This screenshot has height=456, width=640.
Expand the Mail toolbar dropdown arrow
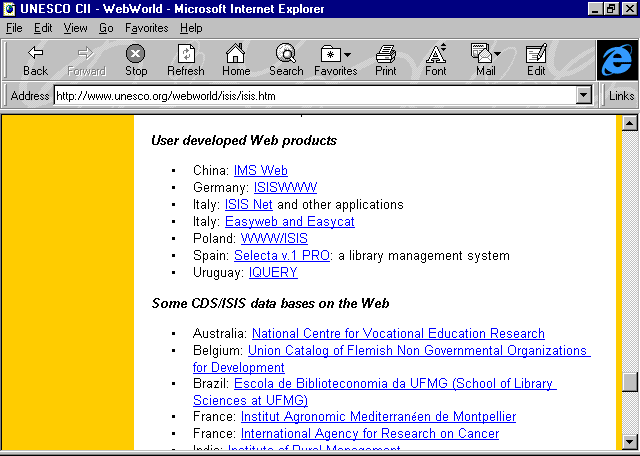[x=498, y=55]
